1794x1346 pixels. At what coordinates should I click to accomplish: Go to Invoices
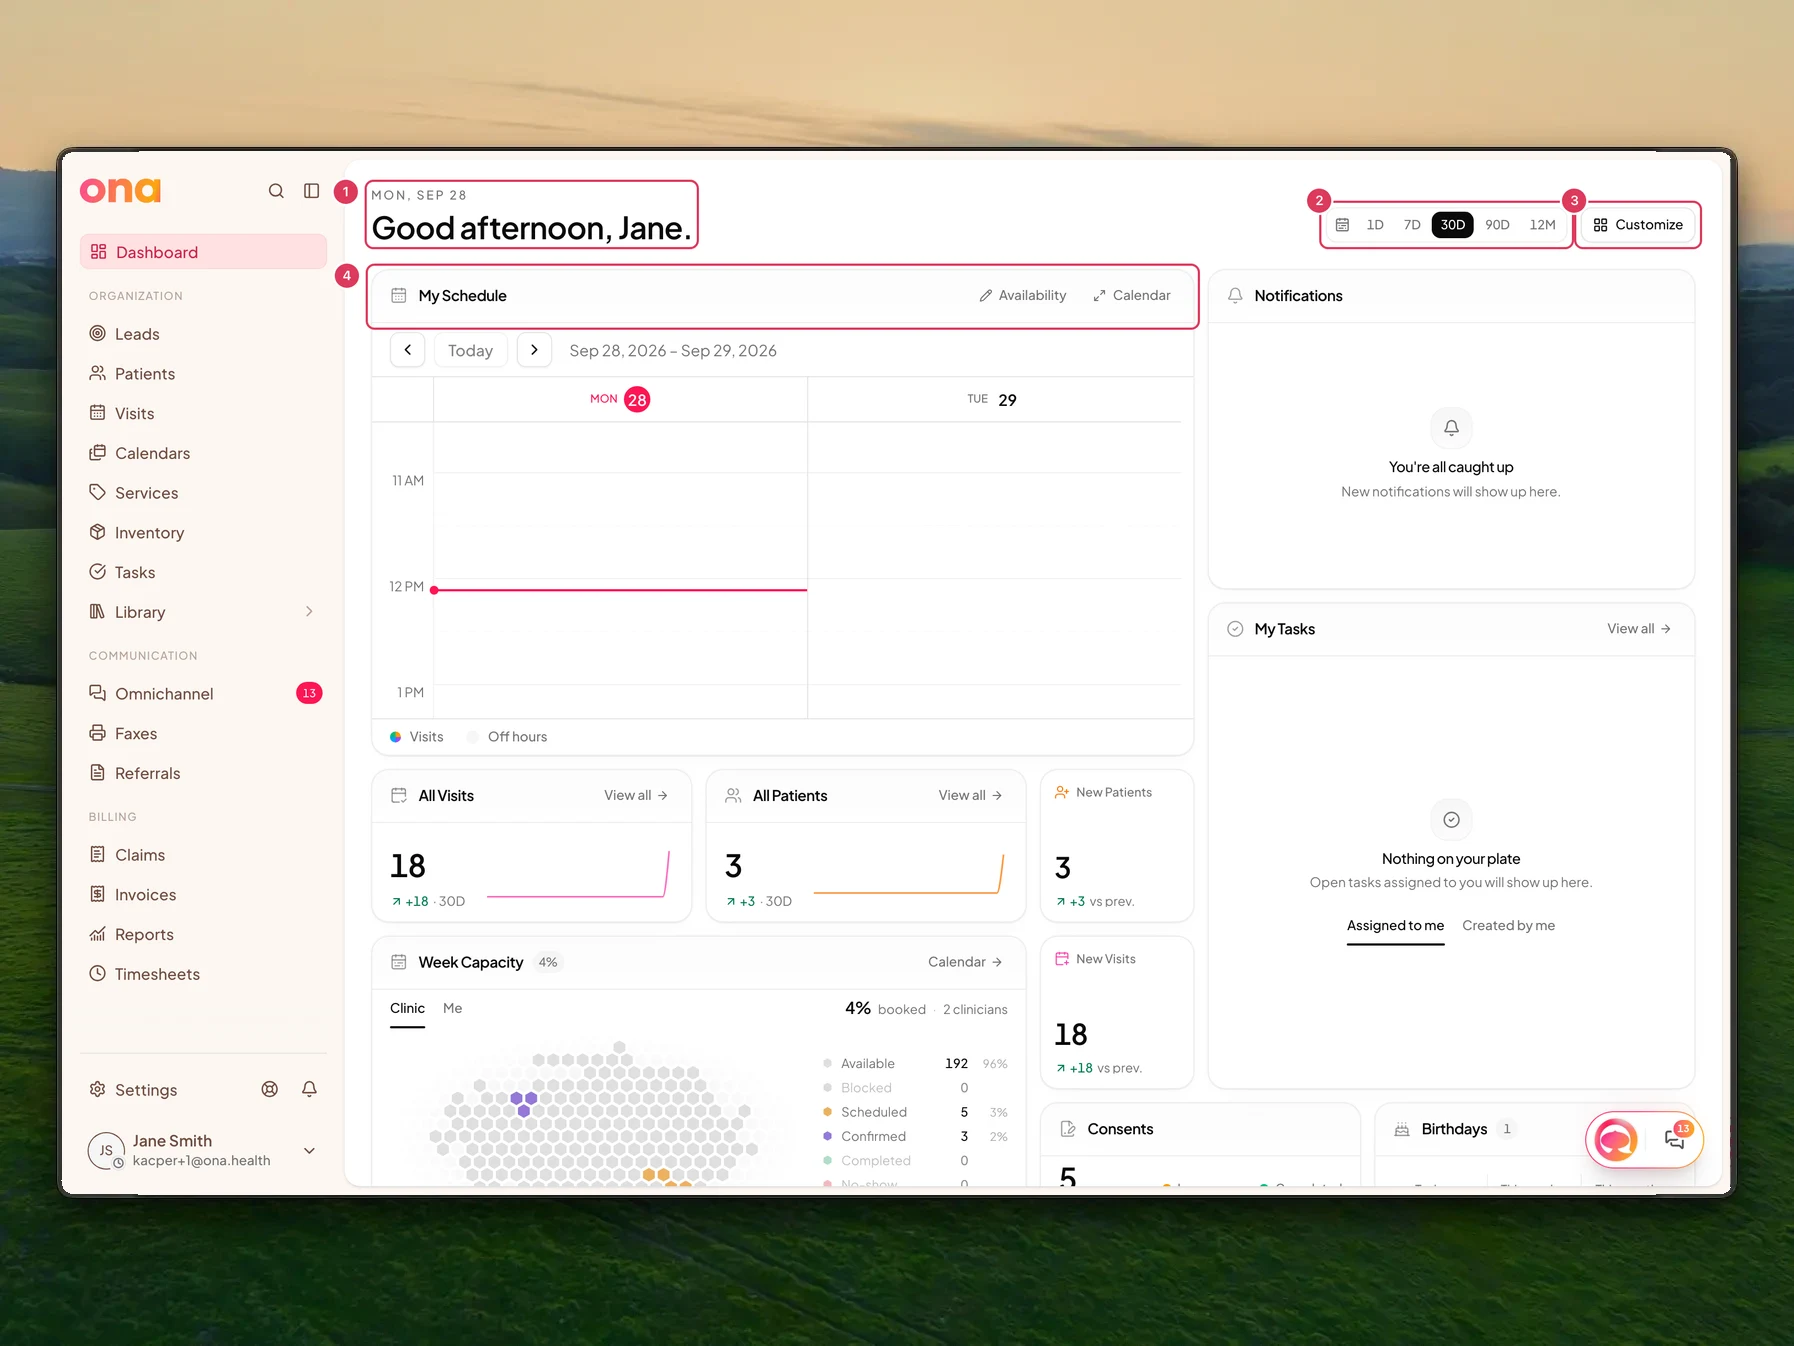pyautogui.click(x=203, y=895)
